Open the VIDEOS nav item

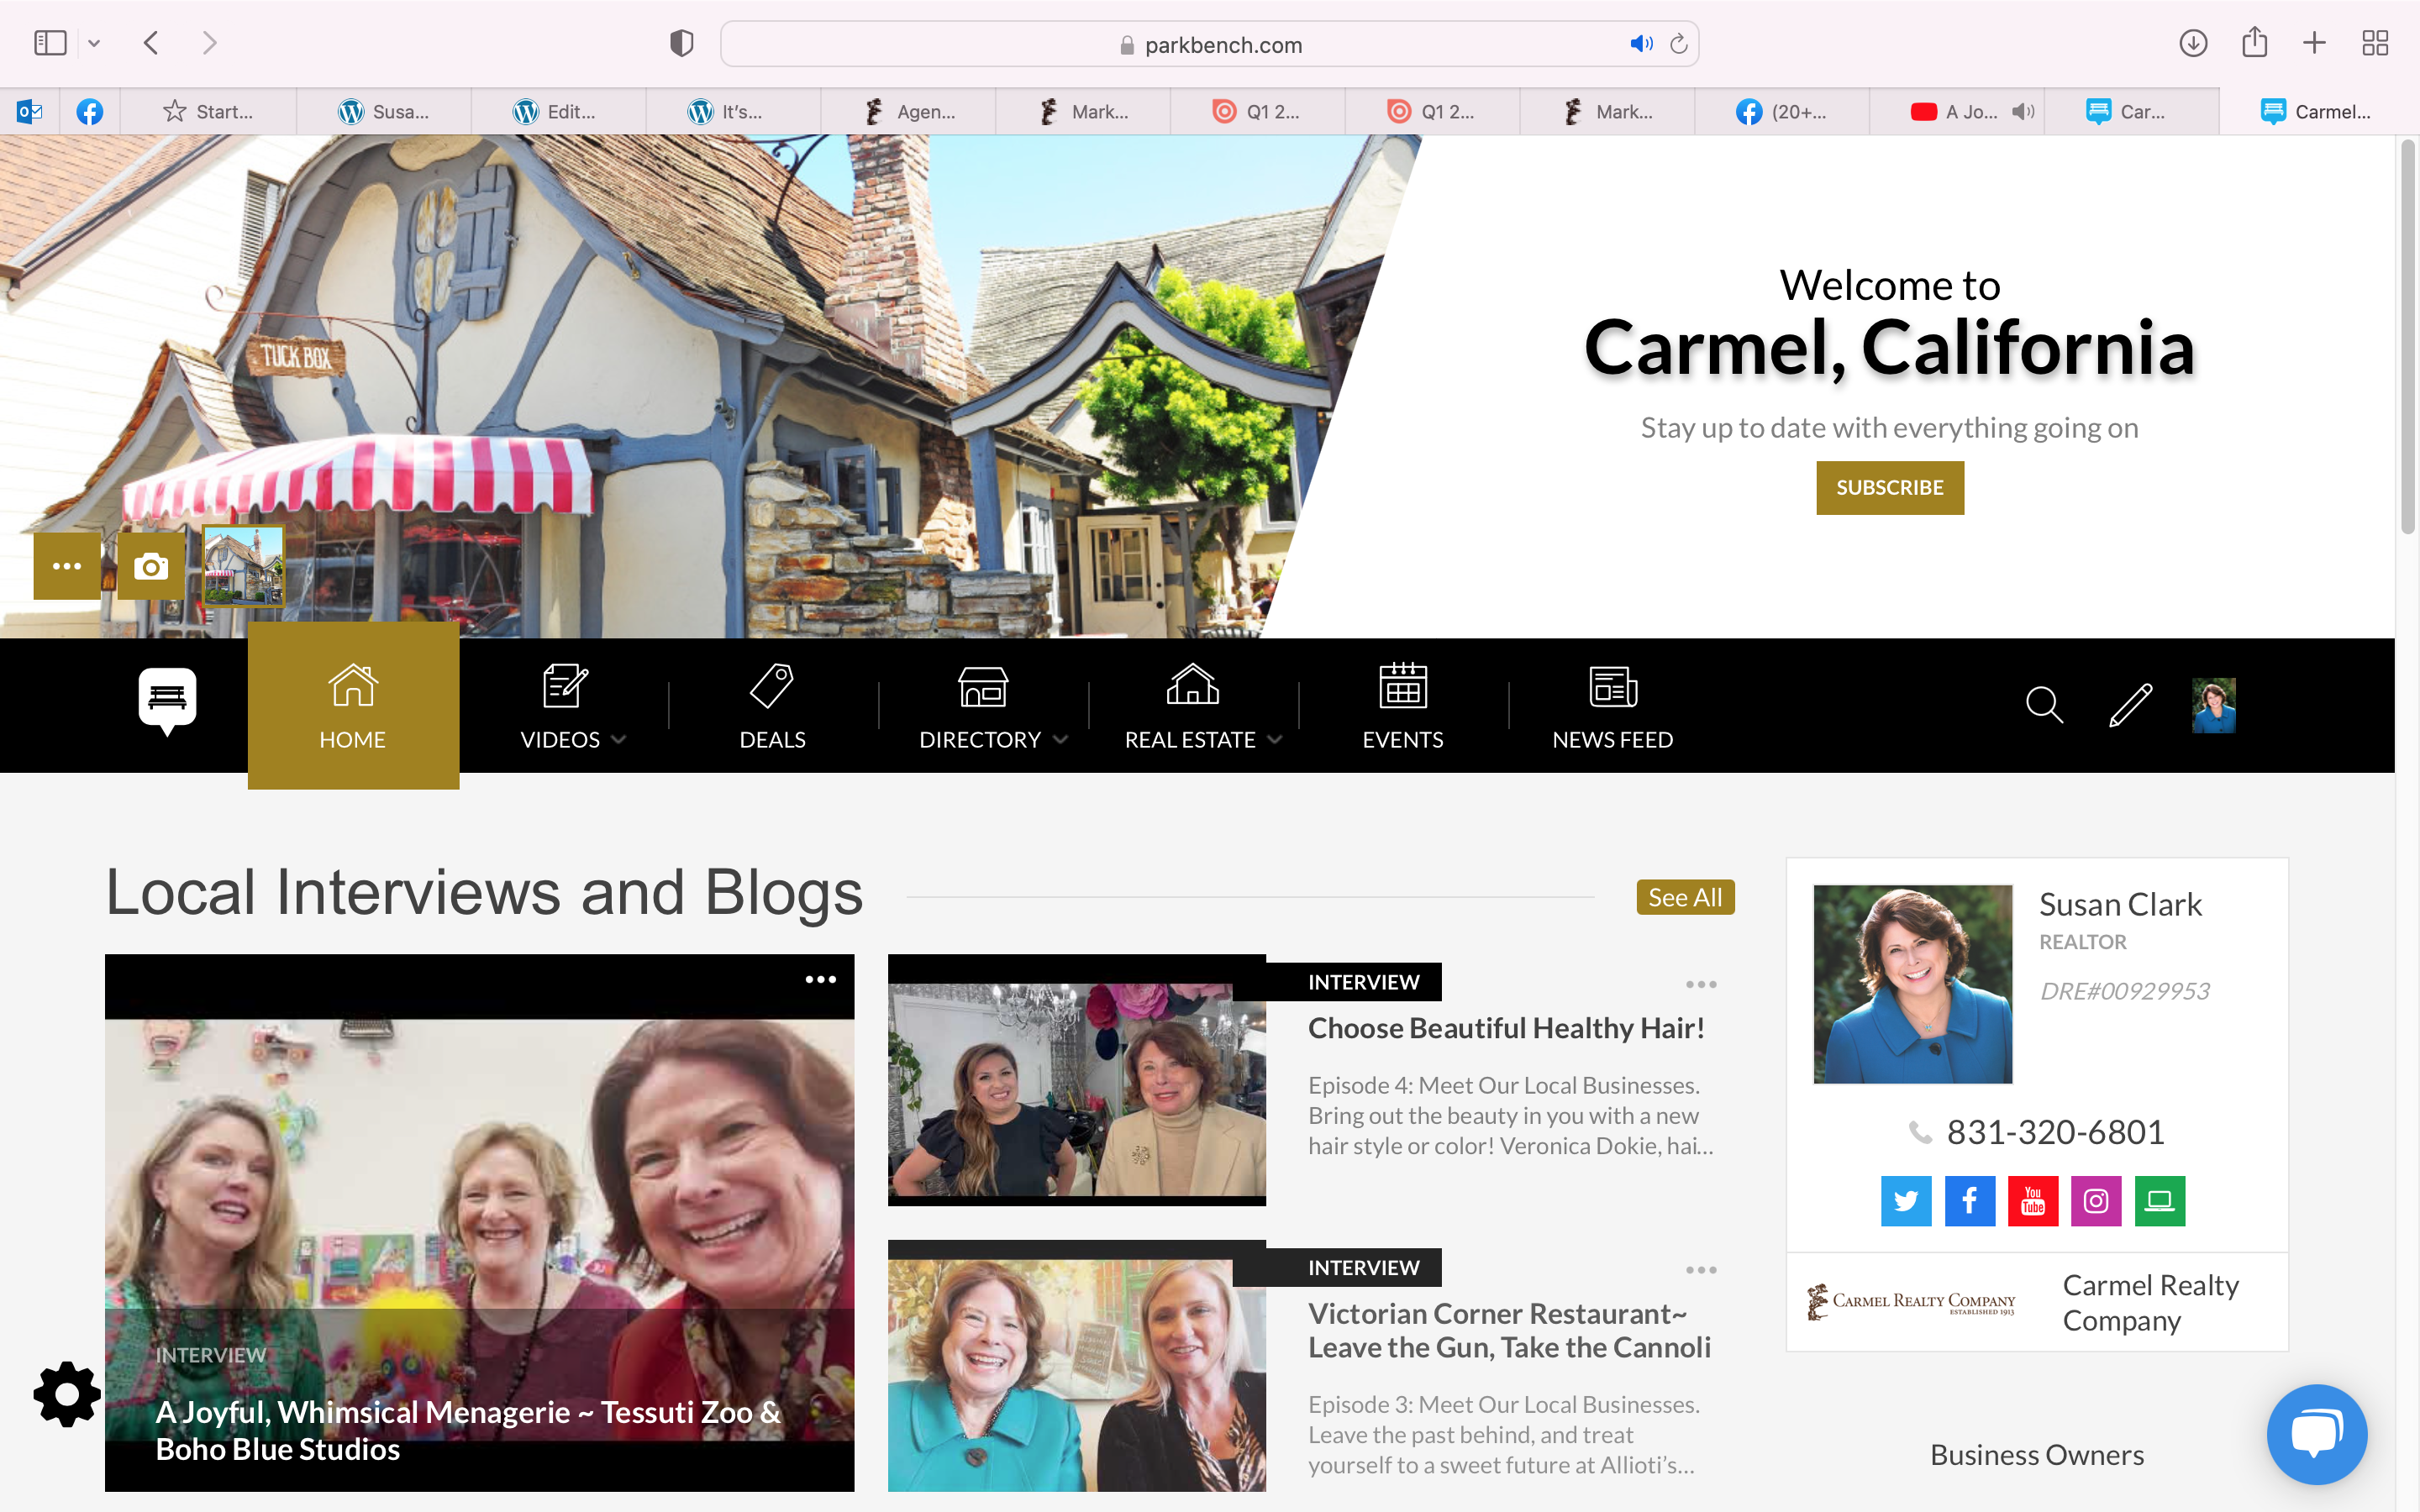click(560, 706)
